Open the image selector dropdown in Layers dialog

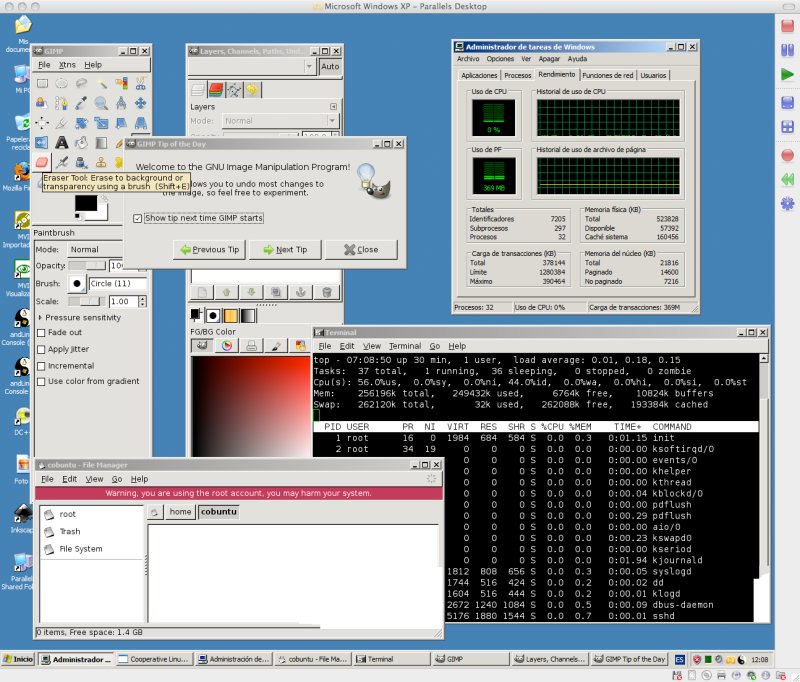pos(252,66)
